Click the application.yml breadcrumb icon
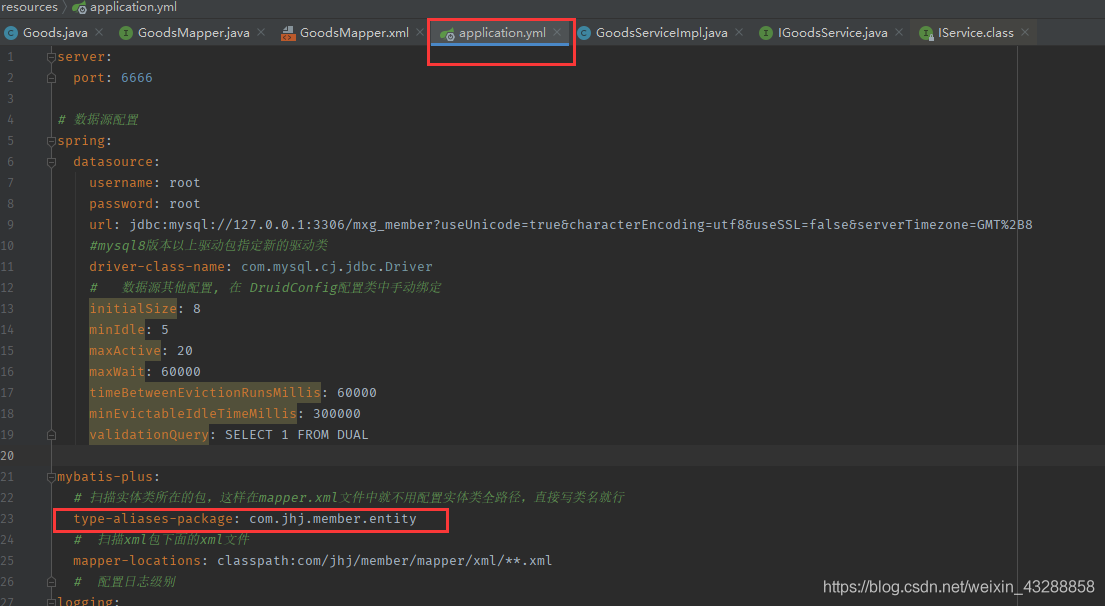 [x=80, y=8]
